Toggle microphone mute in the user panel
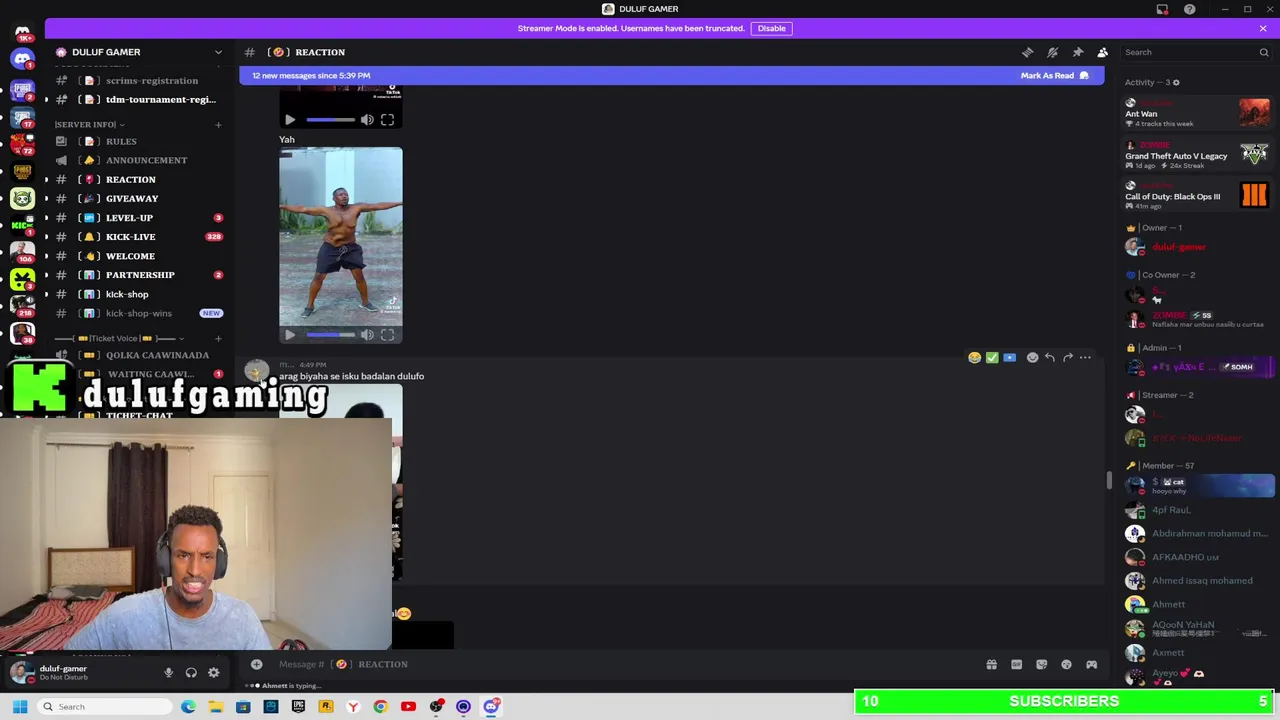Screen dimensions: 1280x720 point(168,673)
